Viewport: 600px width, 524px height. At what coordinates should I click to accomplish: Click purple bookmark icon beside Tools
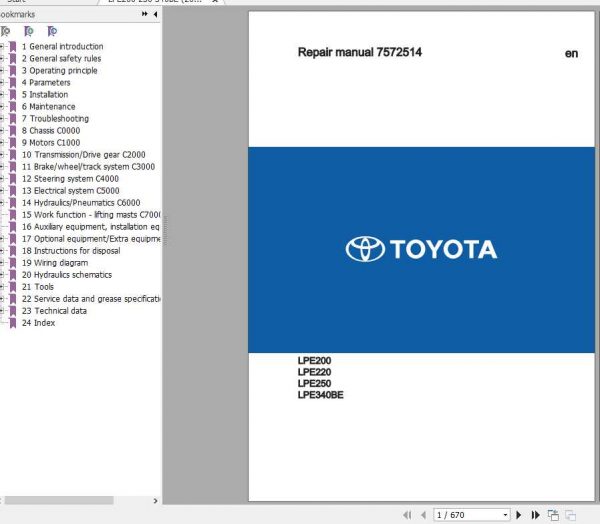[x=13, y=287]
